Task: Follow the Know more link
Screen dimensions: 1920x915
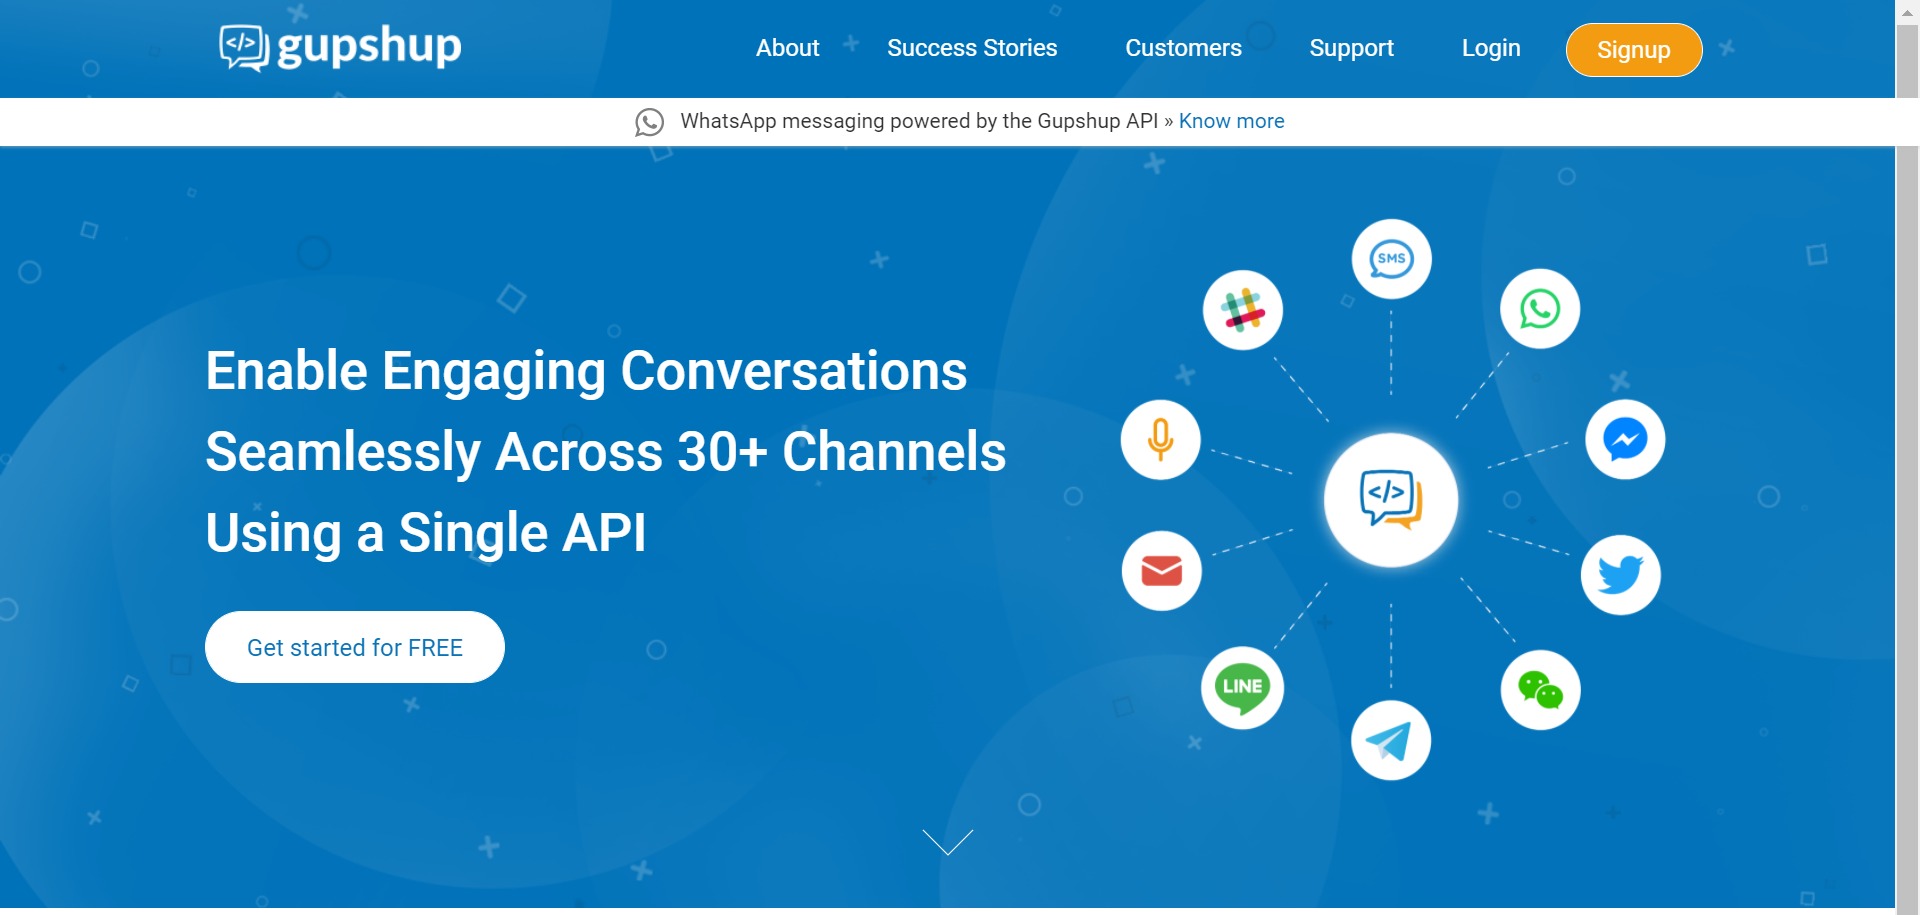Action: [x=1231, y=121]
